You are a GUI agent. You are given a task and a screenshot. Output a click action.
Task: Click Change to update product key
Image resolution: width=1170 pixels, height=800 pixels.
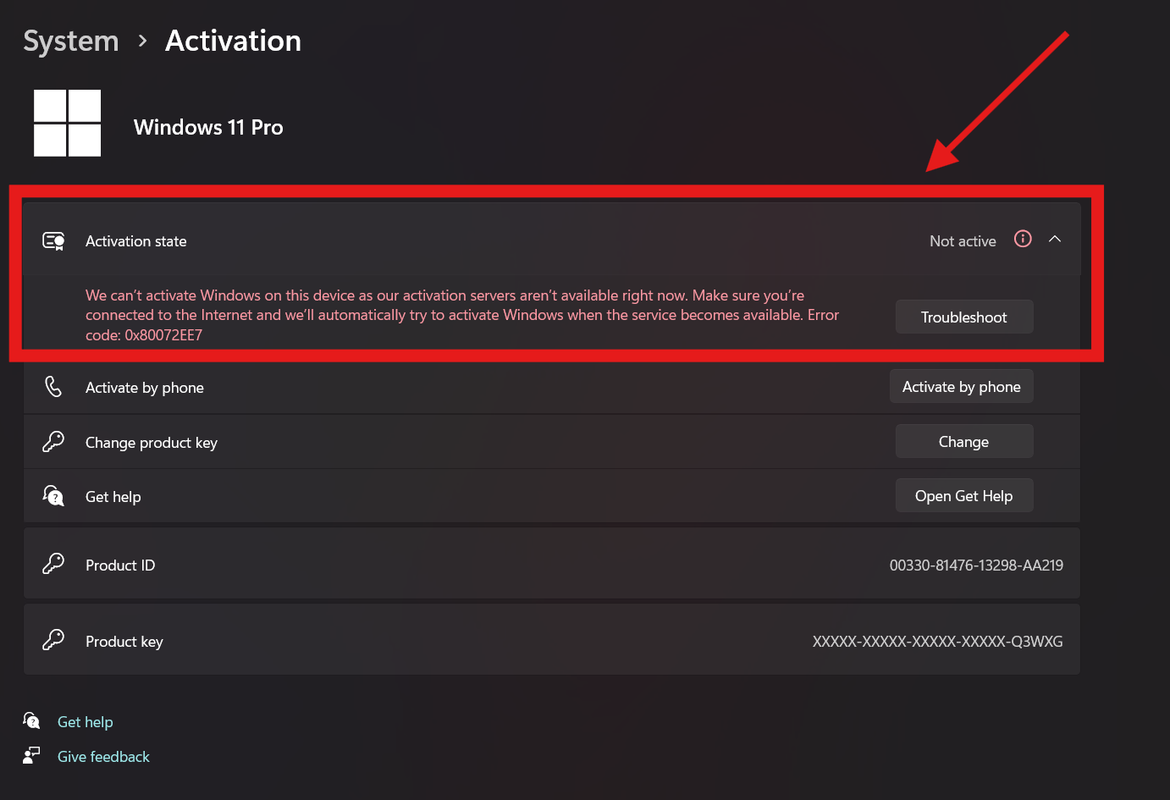(x=964, y=442)
